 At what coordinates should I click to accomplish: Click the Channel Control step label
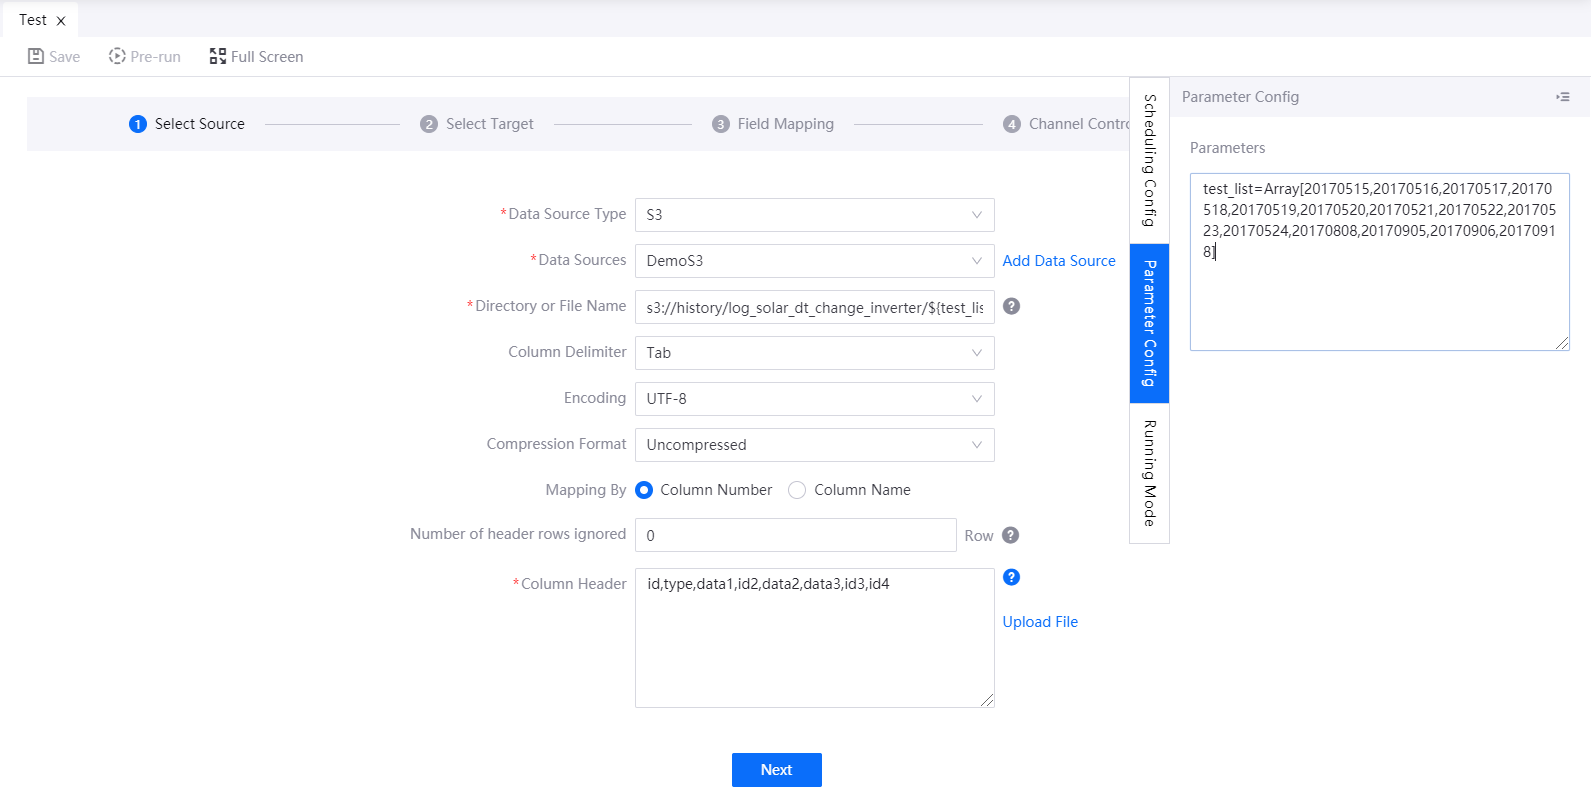point(1079,124)
